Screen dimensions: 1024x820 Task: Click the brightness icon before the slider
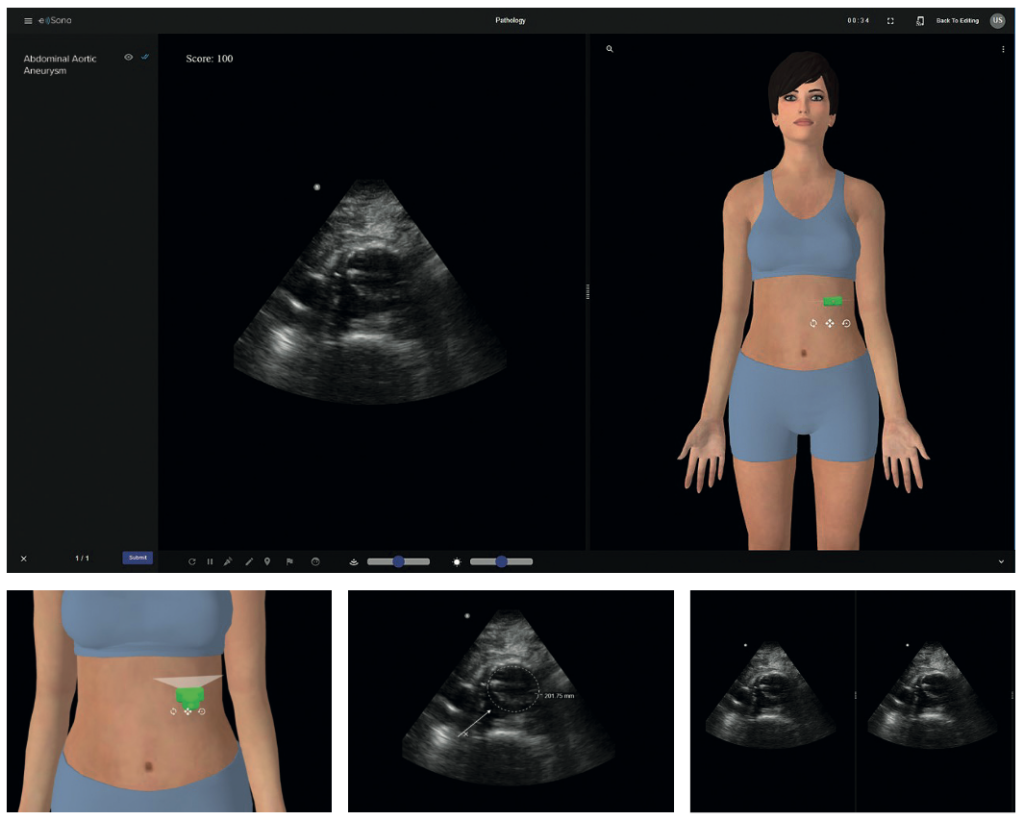(457, 561)
